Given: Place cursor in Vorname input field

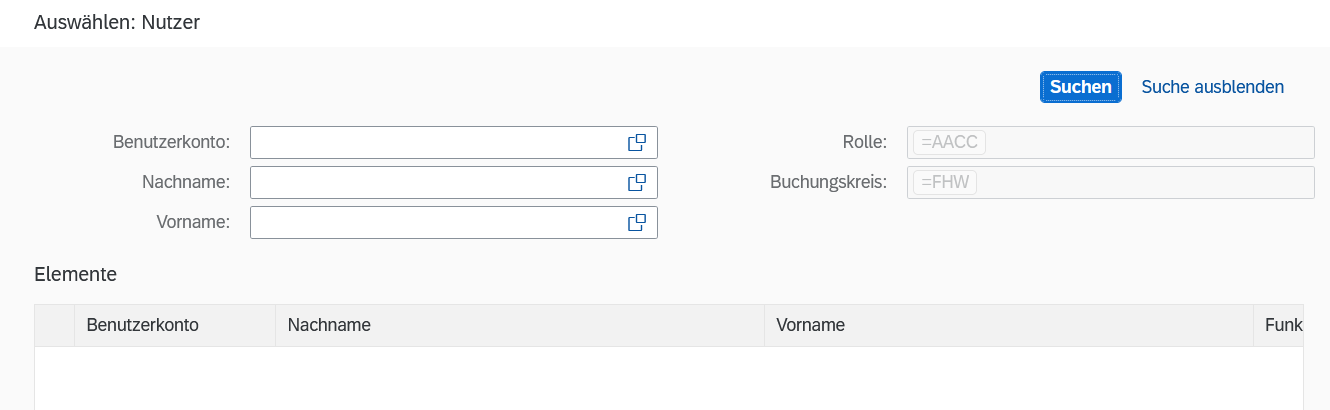Looking at the screenshot, I should pyautogui.click(x=435, y=223).
